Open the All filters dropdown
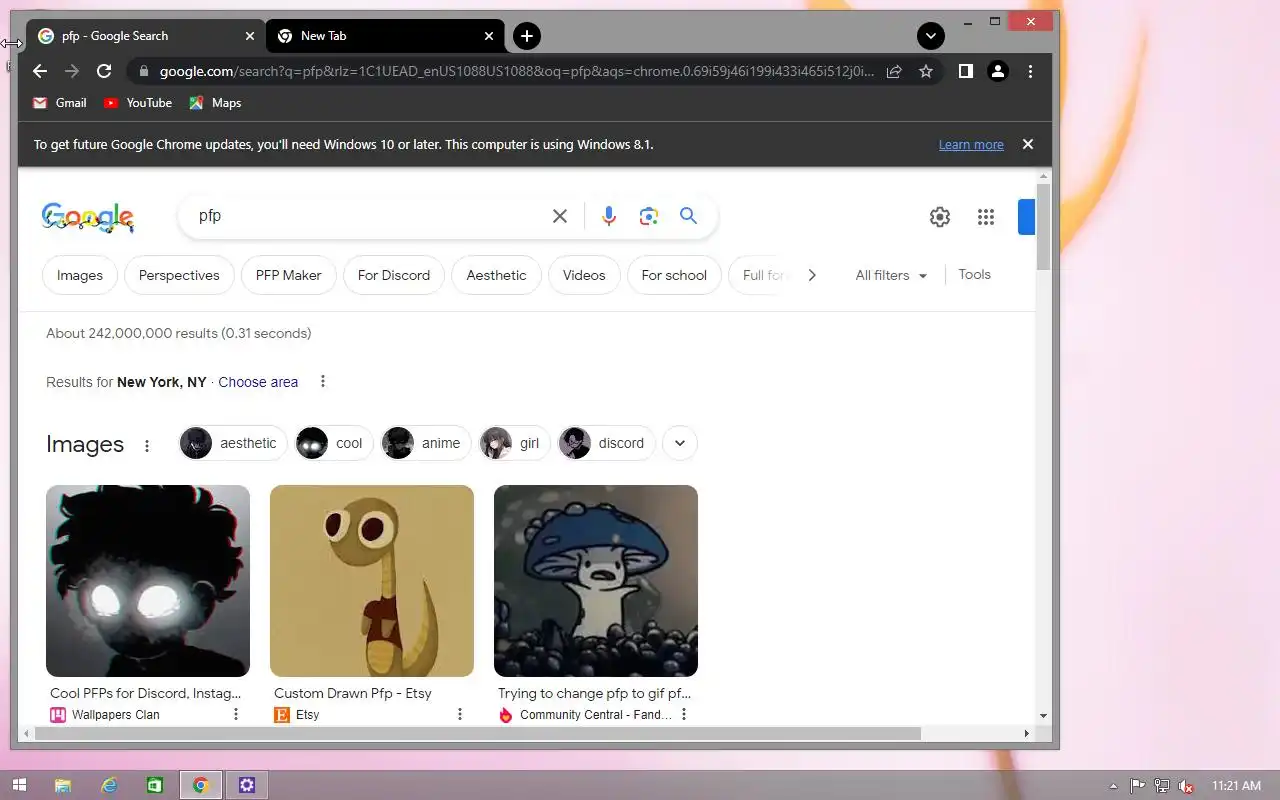 [891, 275]
